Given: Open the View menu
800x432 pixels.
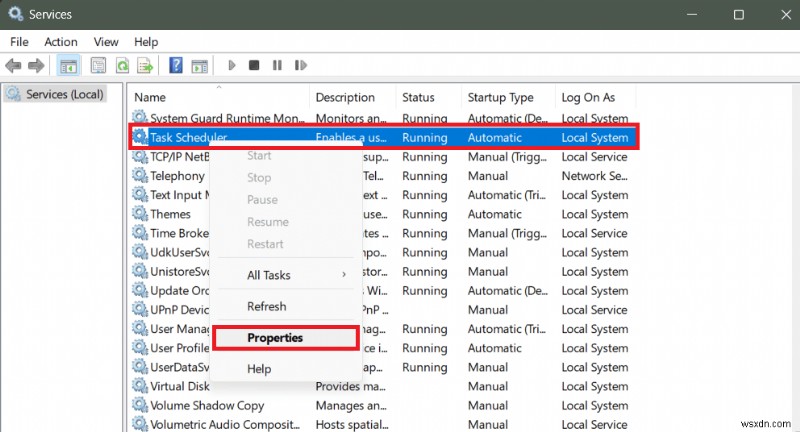Looking at the screenshot, I should (106, 42).
